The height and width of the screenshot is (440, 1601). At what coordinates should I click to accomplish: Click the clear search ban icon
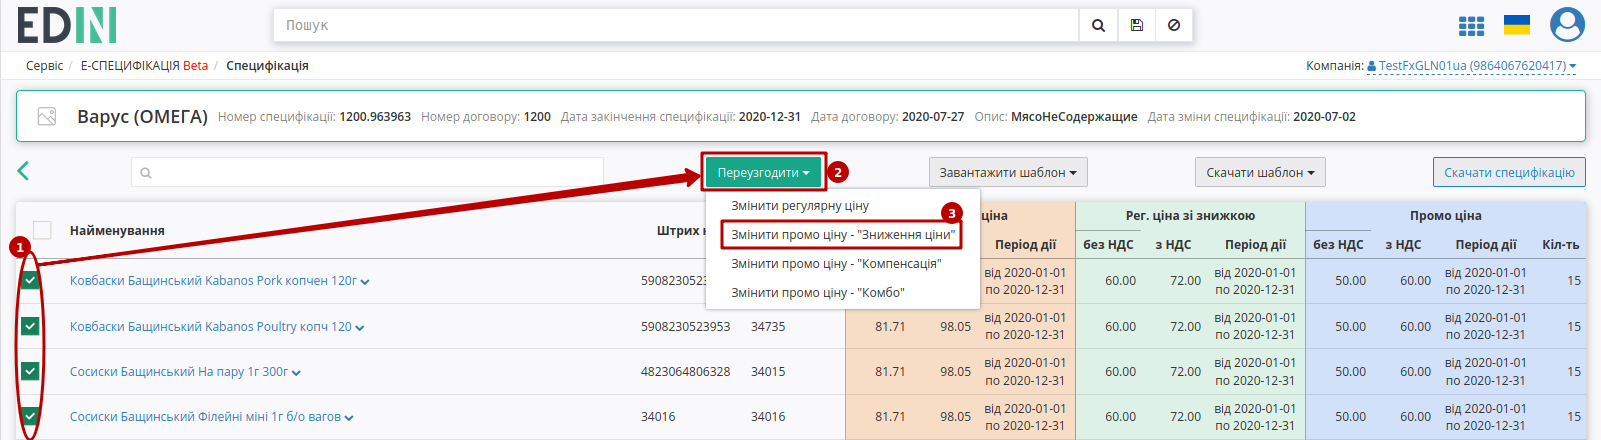click(1174, 25)
